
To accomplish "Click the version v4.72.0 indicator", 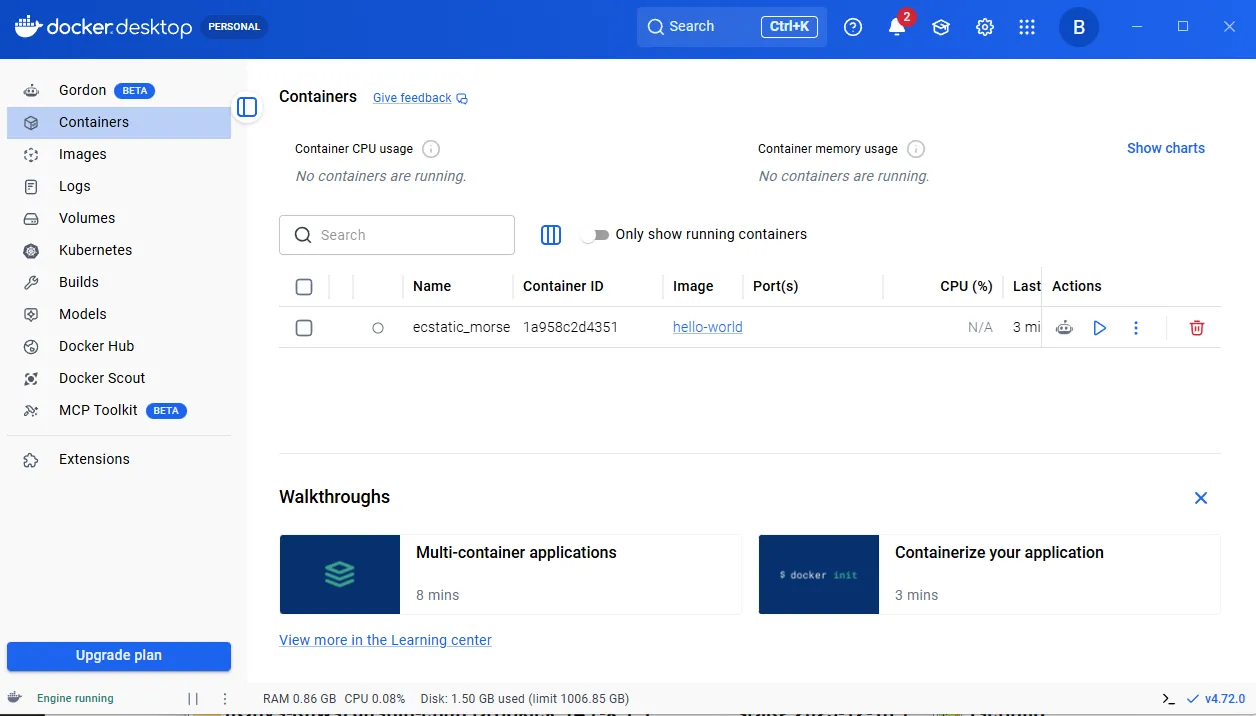I will pos(1216,699).
